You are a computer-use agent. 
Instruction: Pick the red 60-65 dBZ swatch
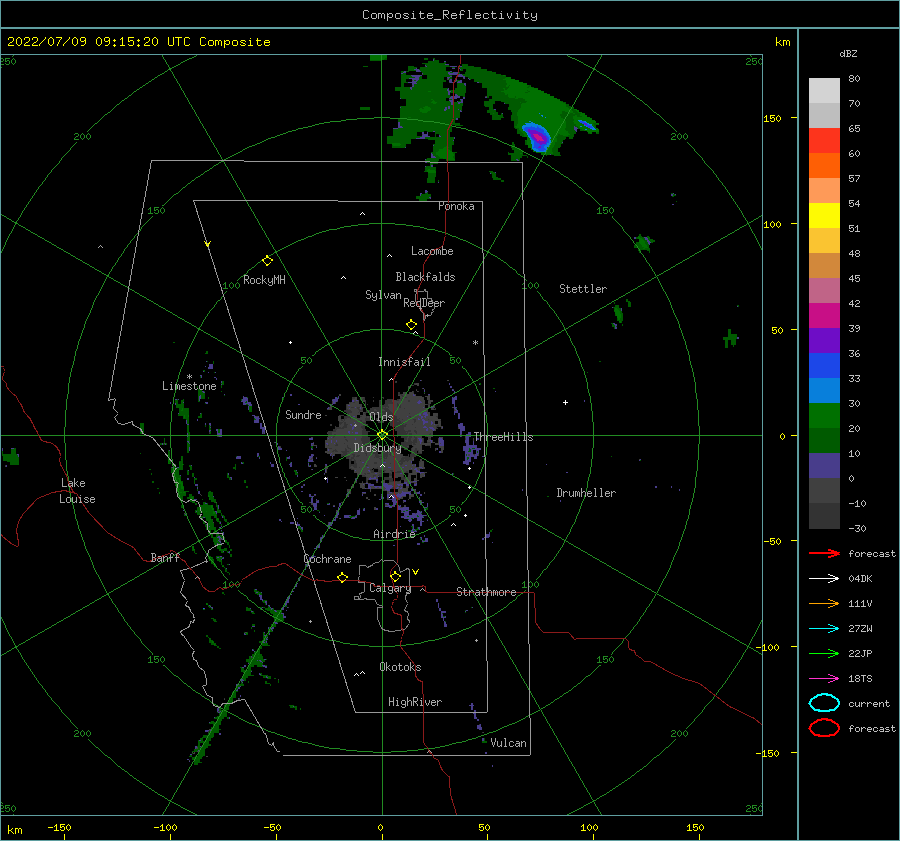pos(824,141)
